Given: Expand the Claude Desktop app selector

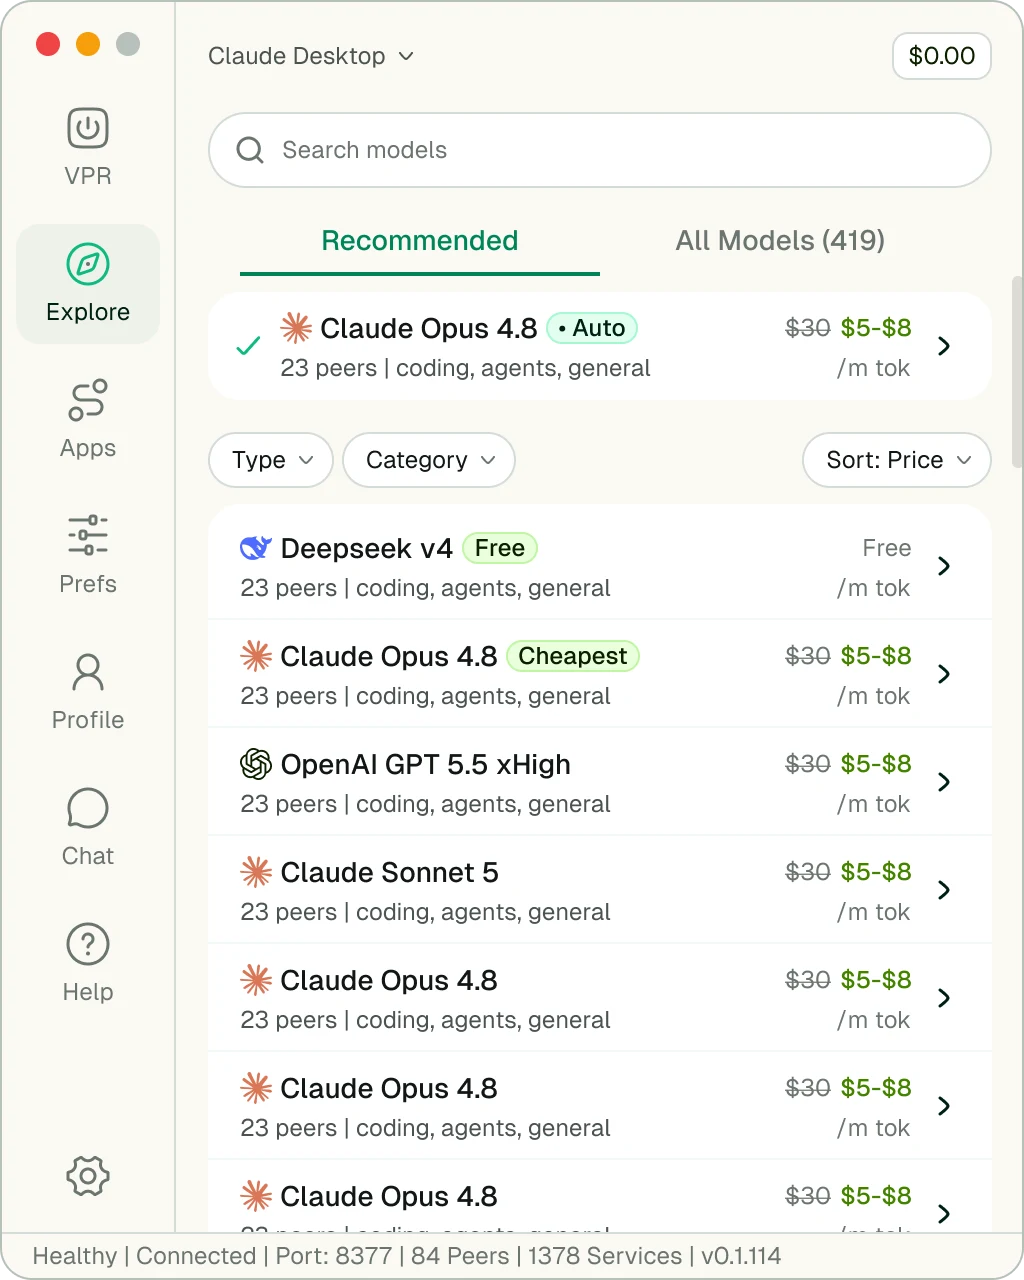Looking at the screenshot, I should 311,56.
